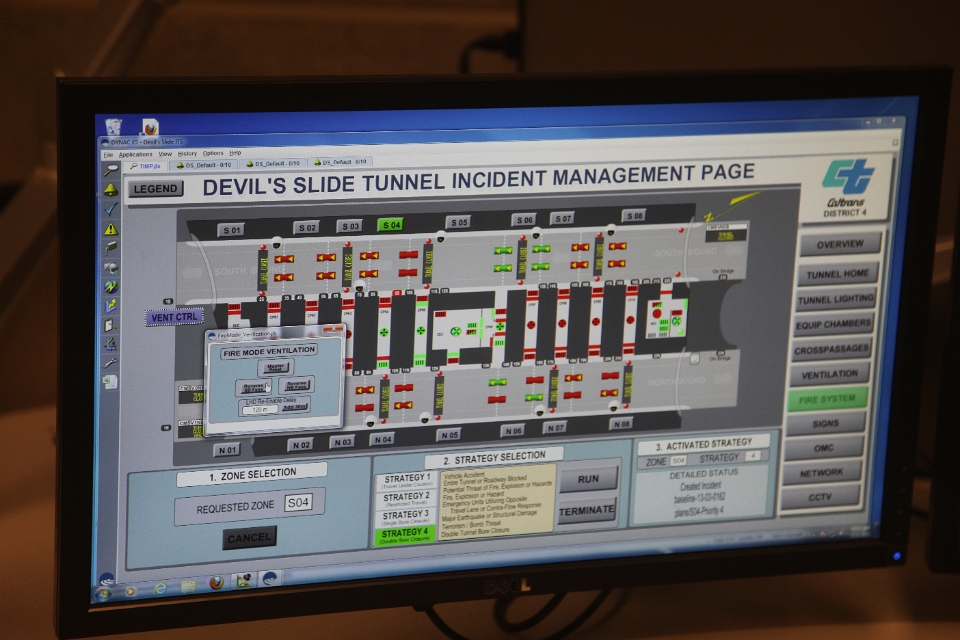Click the Windows Start button
Screen dimensions: 960x640
tap(104, 593)
